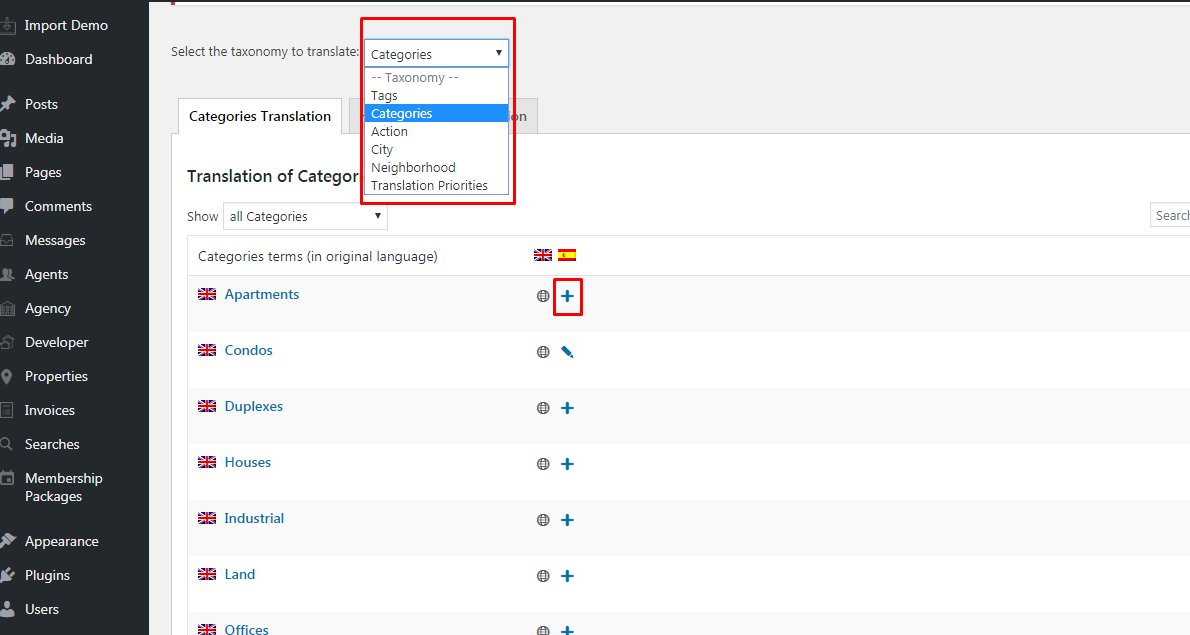The image size is (1190, 635).
Task: Select City option in taxonomy list
Action: click(x=382, y=150)
